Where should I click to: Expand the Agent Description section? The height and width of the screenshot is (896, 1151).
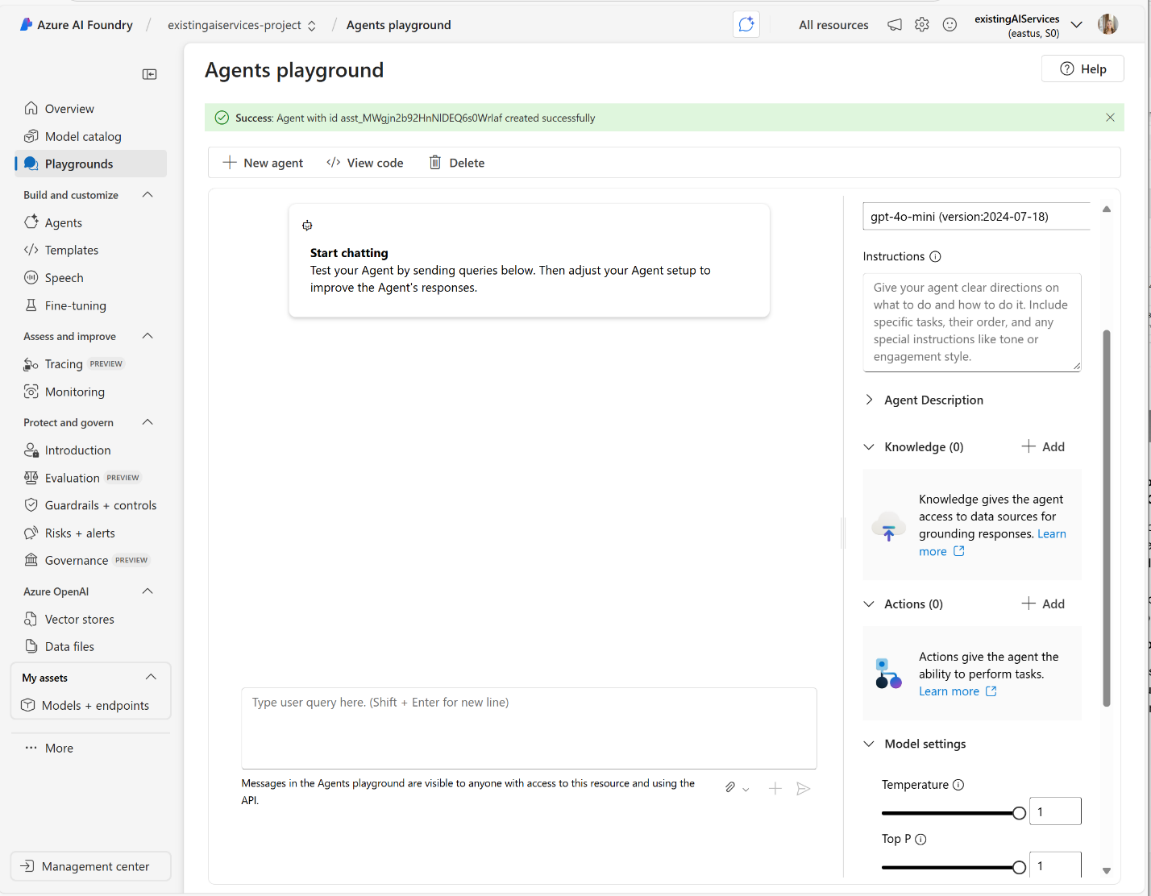[869, 399]
